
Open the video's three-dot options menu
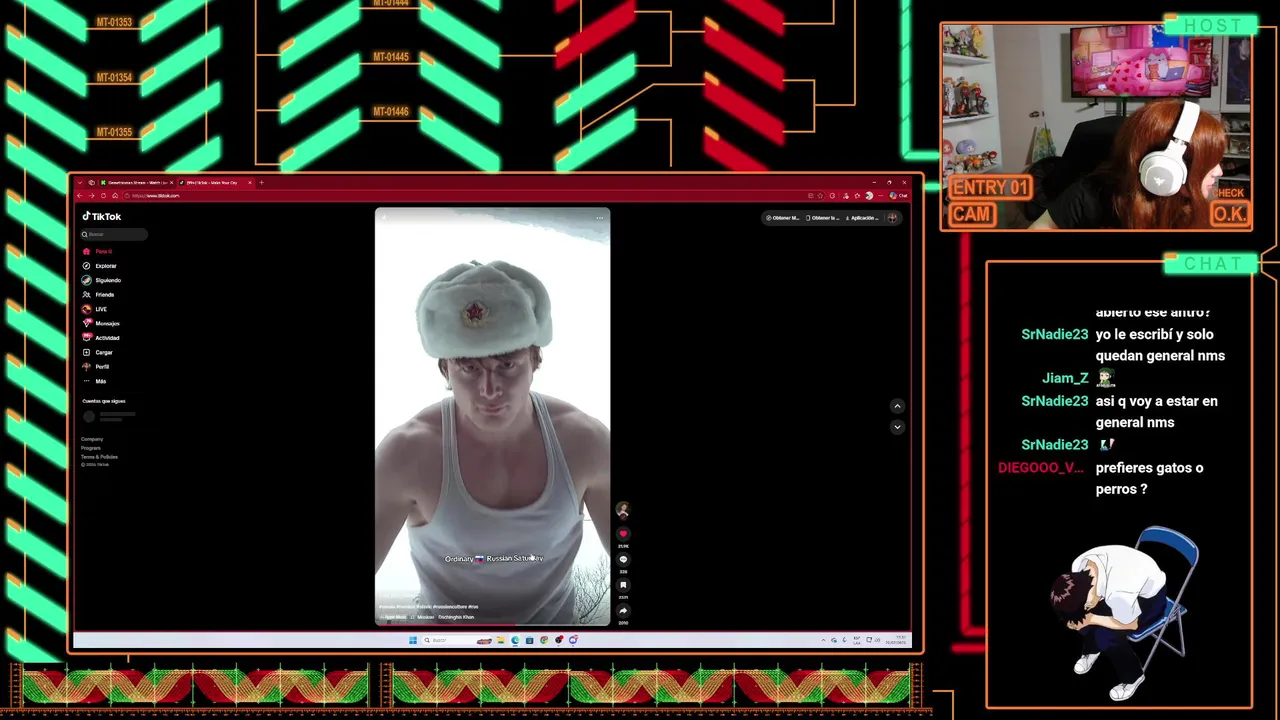coord(599,217)
